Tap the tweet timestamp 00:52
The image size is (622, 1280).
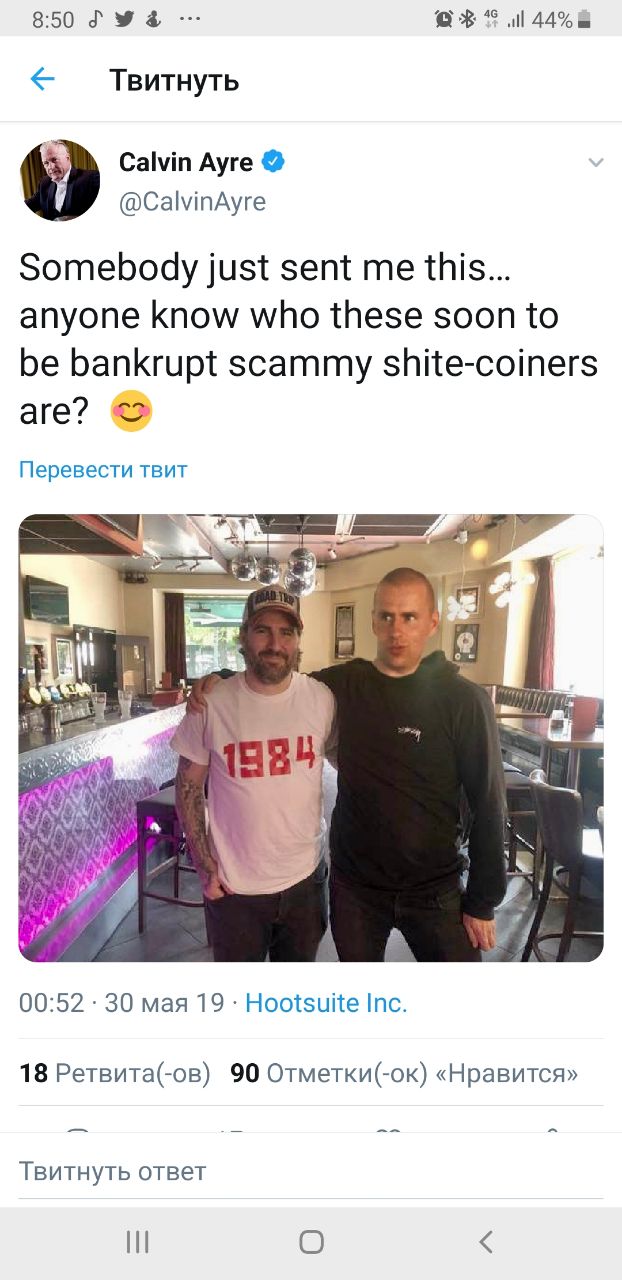coord(51,1003)
